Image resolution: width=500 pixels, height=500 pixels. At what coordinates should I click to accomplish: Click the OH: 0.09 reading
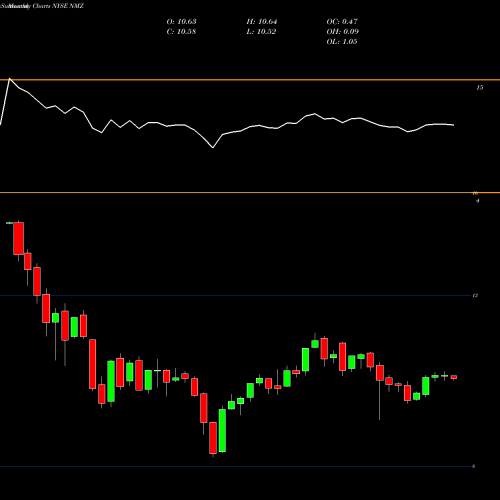click(x=342, y=32)
